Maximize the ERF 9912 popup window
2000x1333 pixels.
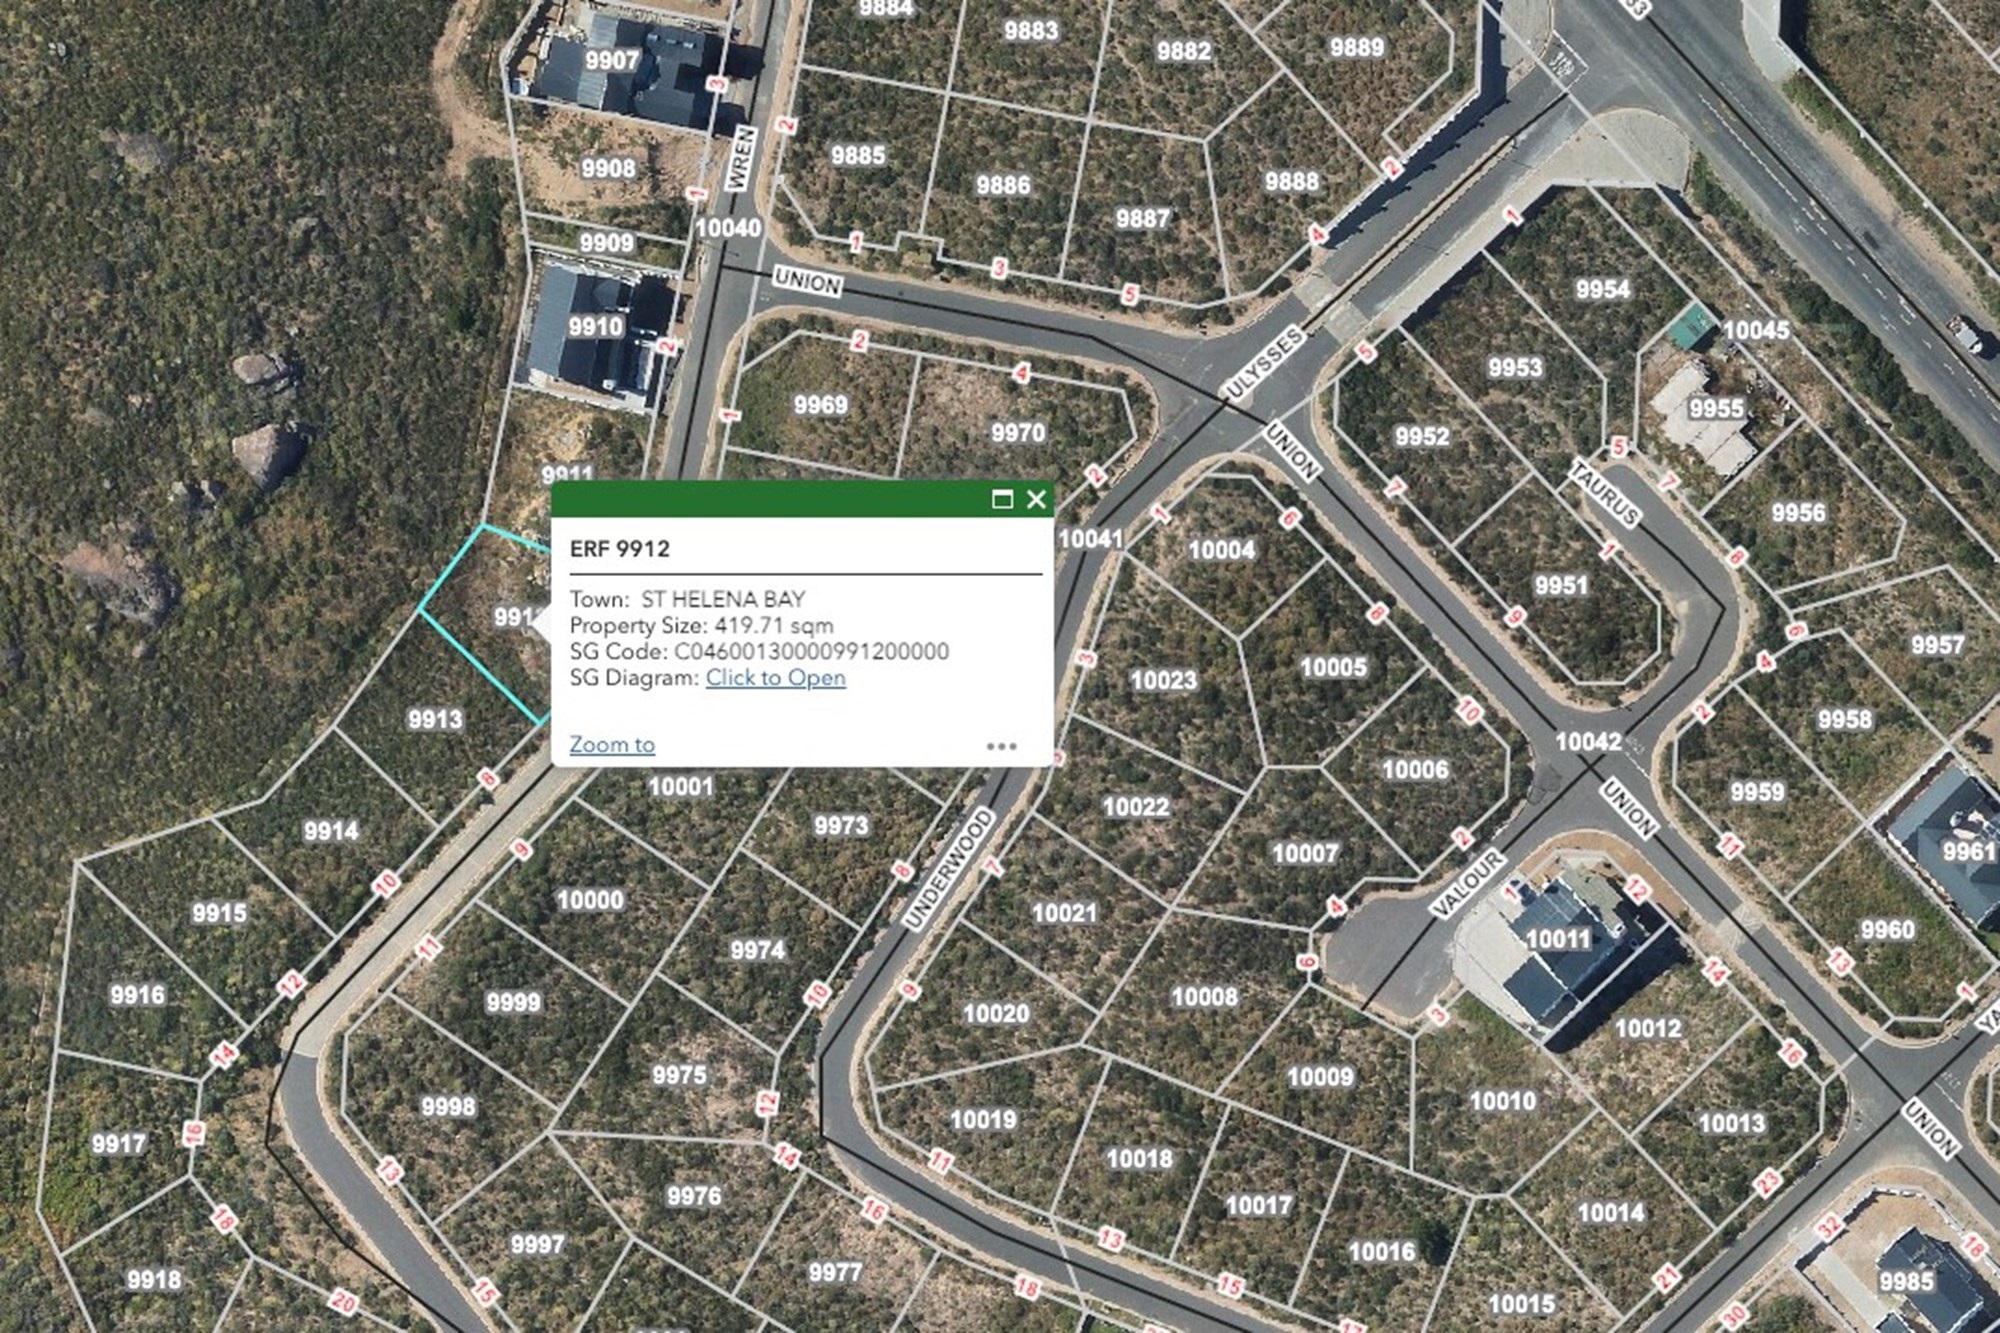point(1002,499)
